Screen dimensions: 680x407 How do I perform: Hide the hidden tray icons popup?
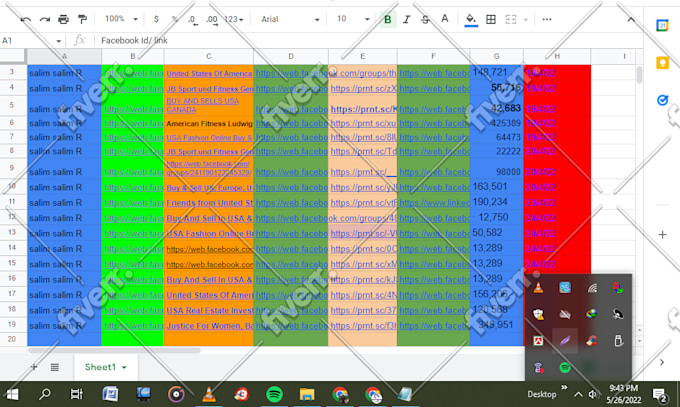(578, 394)
